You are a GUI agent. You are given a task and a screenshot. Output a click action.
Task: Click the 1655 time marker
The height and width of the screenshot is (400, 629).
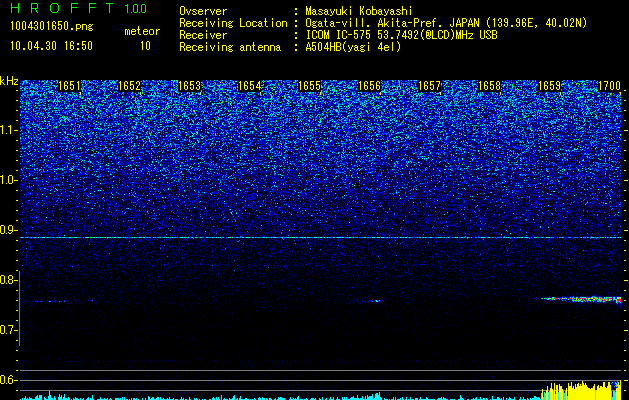pyautogui.click(x=310, y=86)
